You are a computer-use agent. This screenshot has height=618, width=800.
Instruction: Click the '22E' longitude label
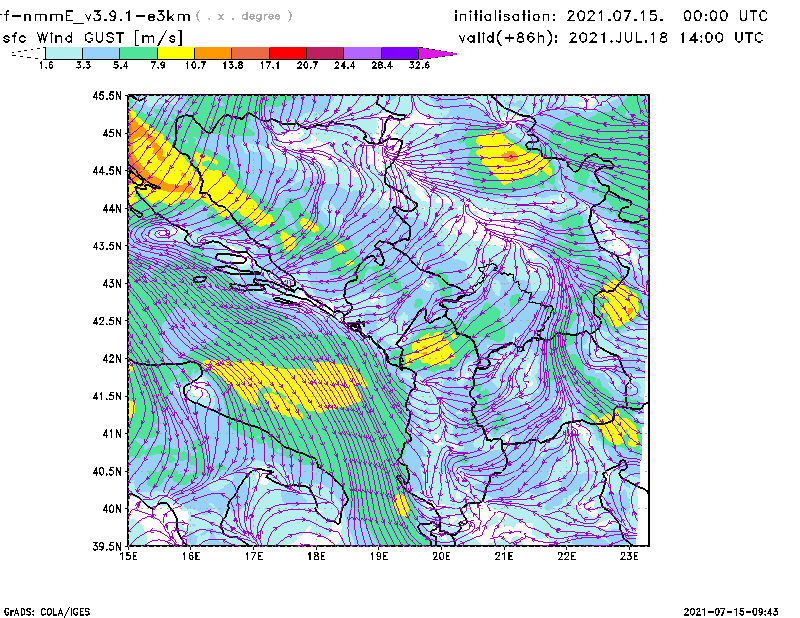coord(566,556)
